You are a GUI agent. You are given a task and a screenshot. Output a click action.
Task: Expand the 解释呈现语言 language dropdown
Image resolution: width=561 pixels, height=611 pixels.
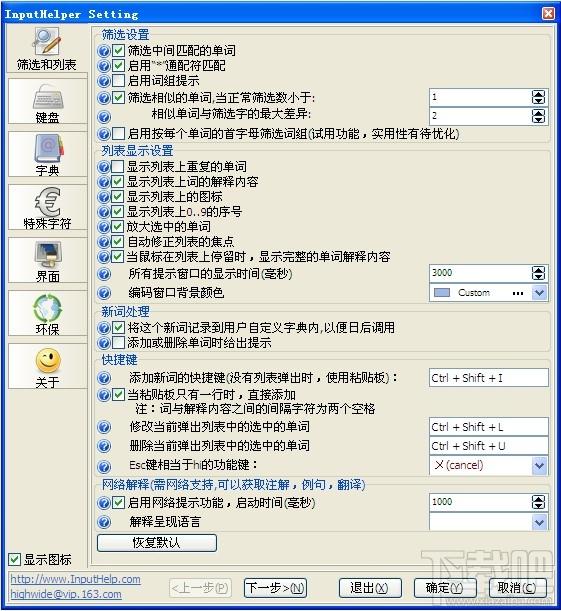click(539, 523)
